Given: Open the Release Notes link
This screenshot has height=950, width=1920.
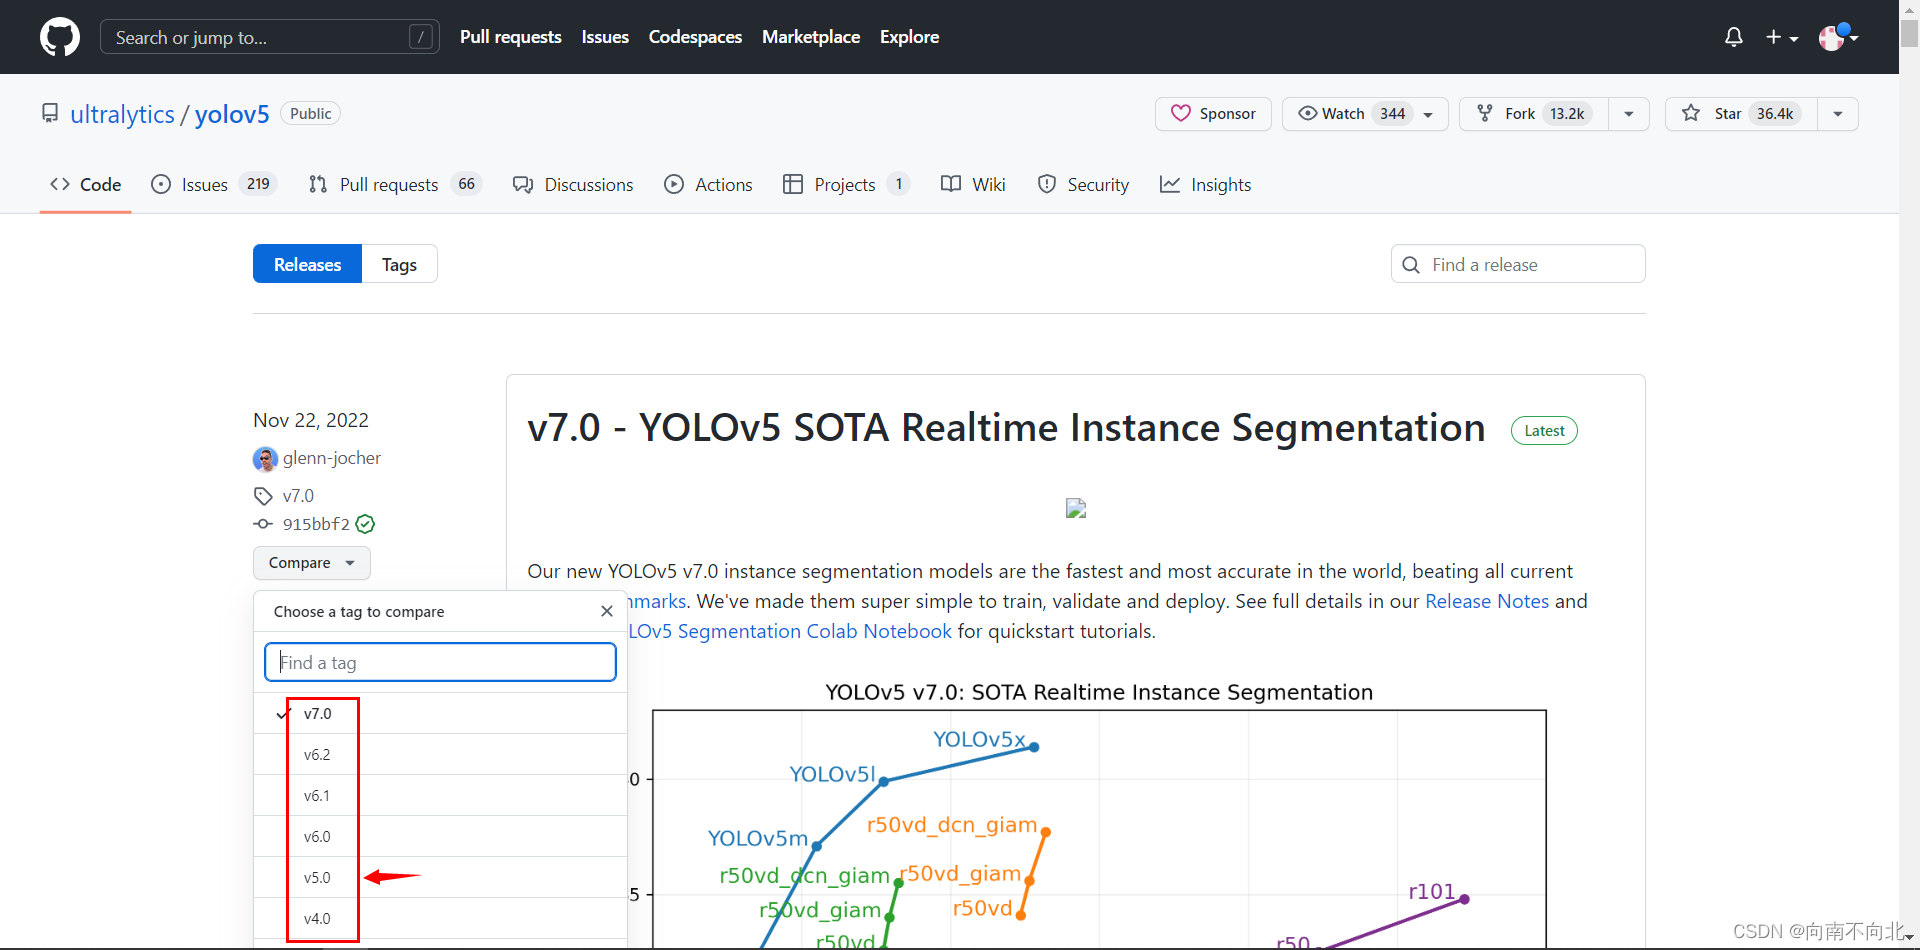Looking at the screenshot, I should click(1487, 601).
